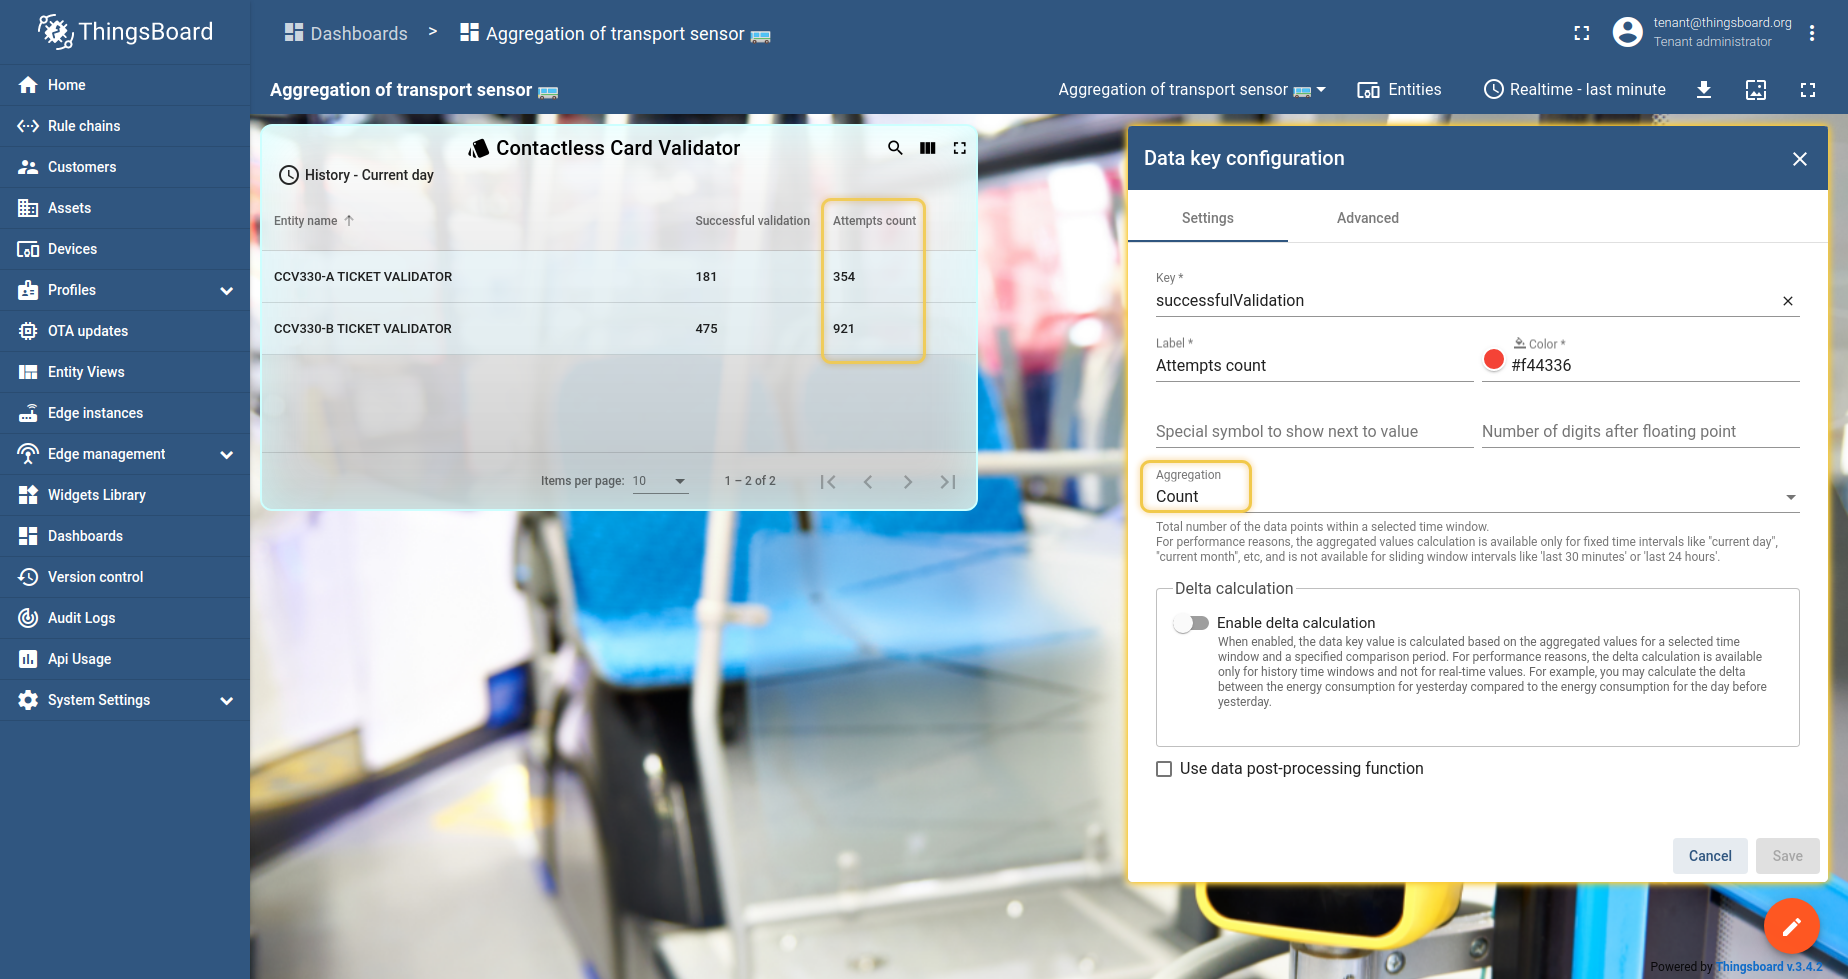Open Api Usage page
Image resolution: width=1848 pixels, height=979 pixels.
pos(125,659)
